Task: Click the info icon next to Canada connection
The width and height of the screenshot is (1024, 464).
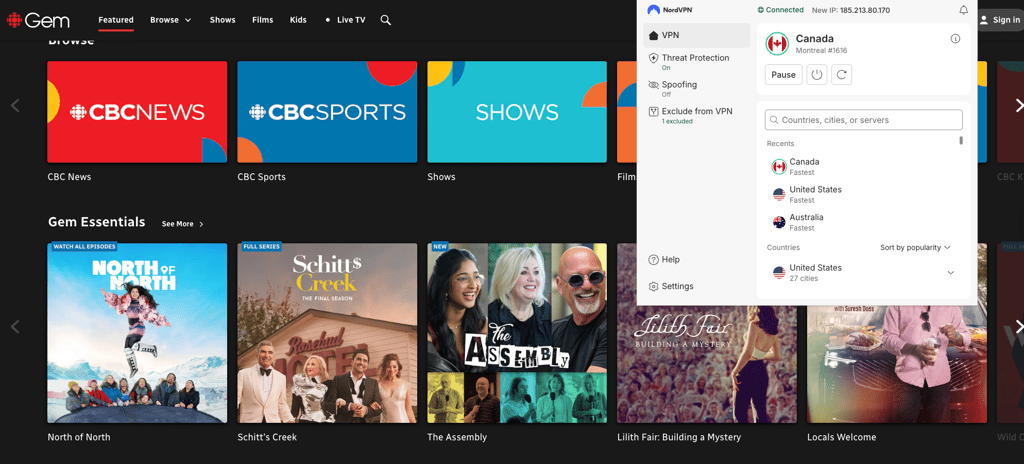Action: coord(955,39)
